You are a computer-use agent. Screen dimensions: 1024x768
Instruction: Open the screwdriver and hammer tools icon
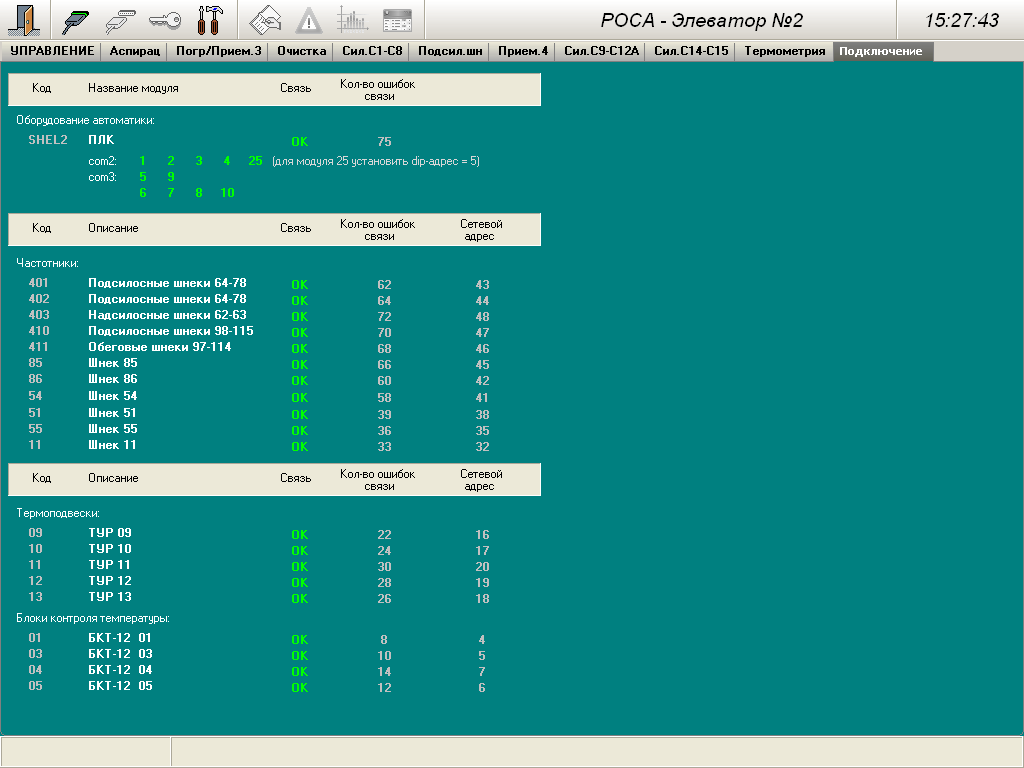(x=210, y=20)
